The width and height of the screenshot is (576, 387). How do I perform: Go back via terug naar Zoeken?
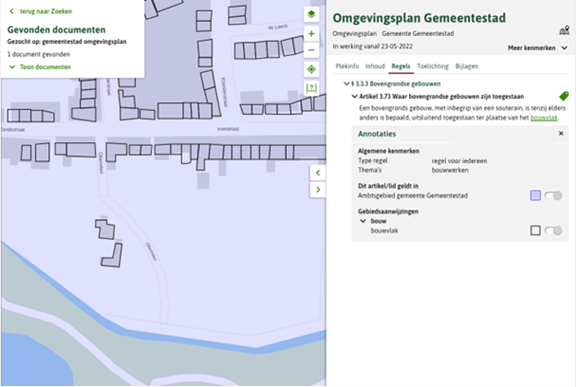point(40,11)
